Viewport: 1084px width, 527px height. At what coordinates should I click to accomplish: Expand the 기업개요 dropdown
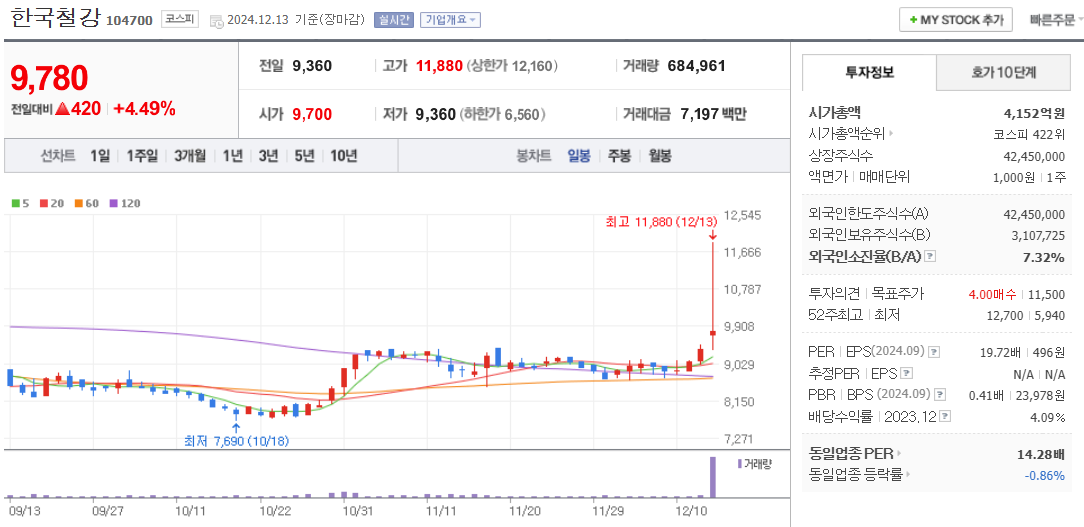450,20
